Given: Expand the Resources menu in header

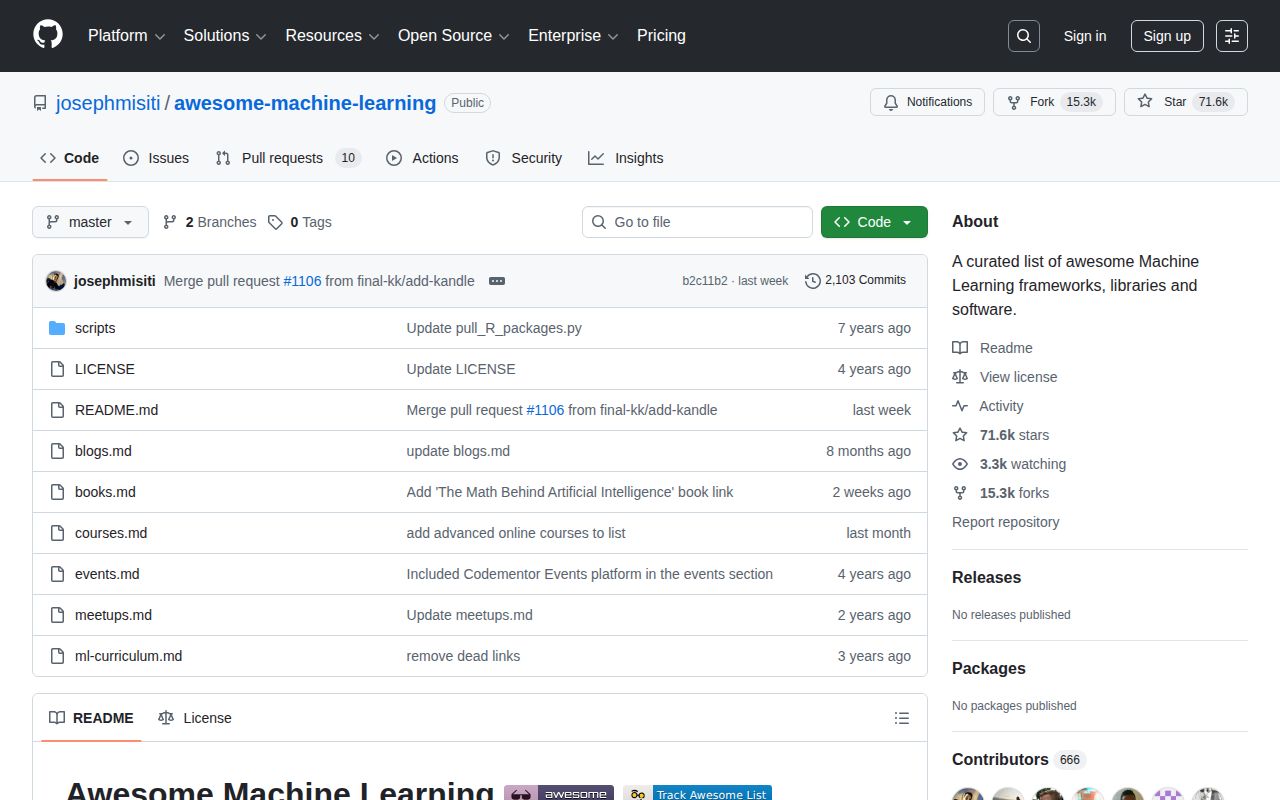Looking at the screenshot, I should 331,36.
